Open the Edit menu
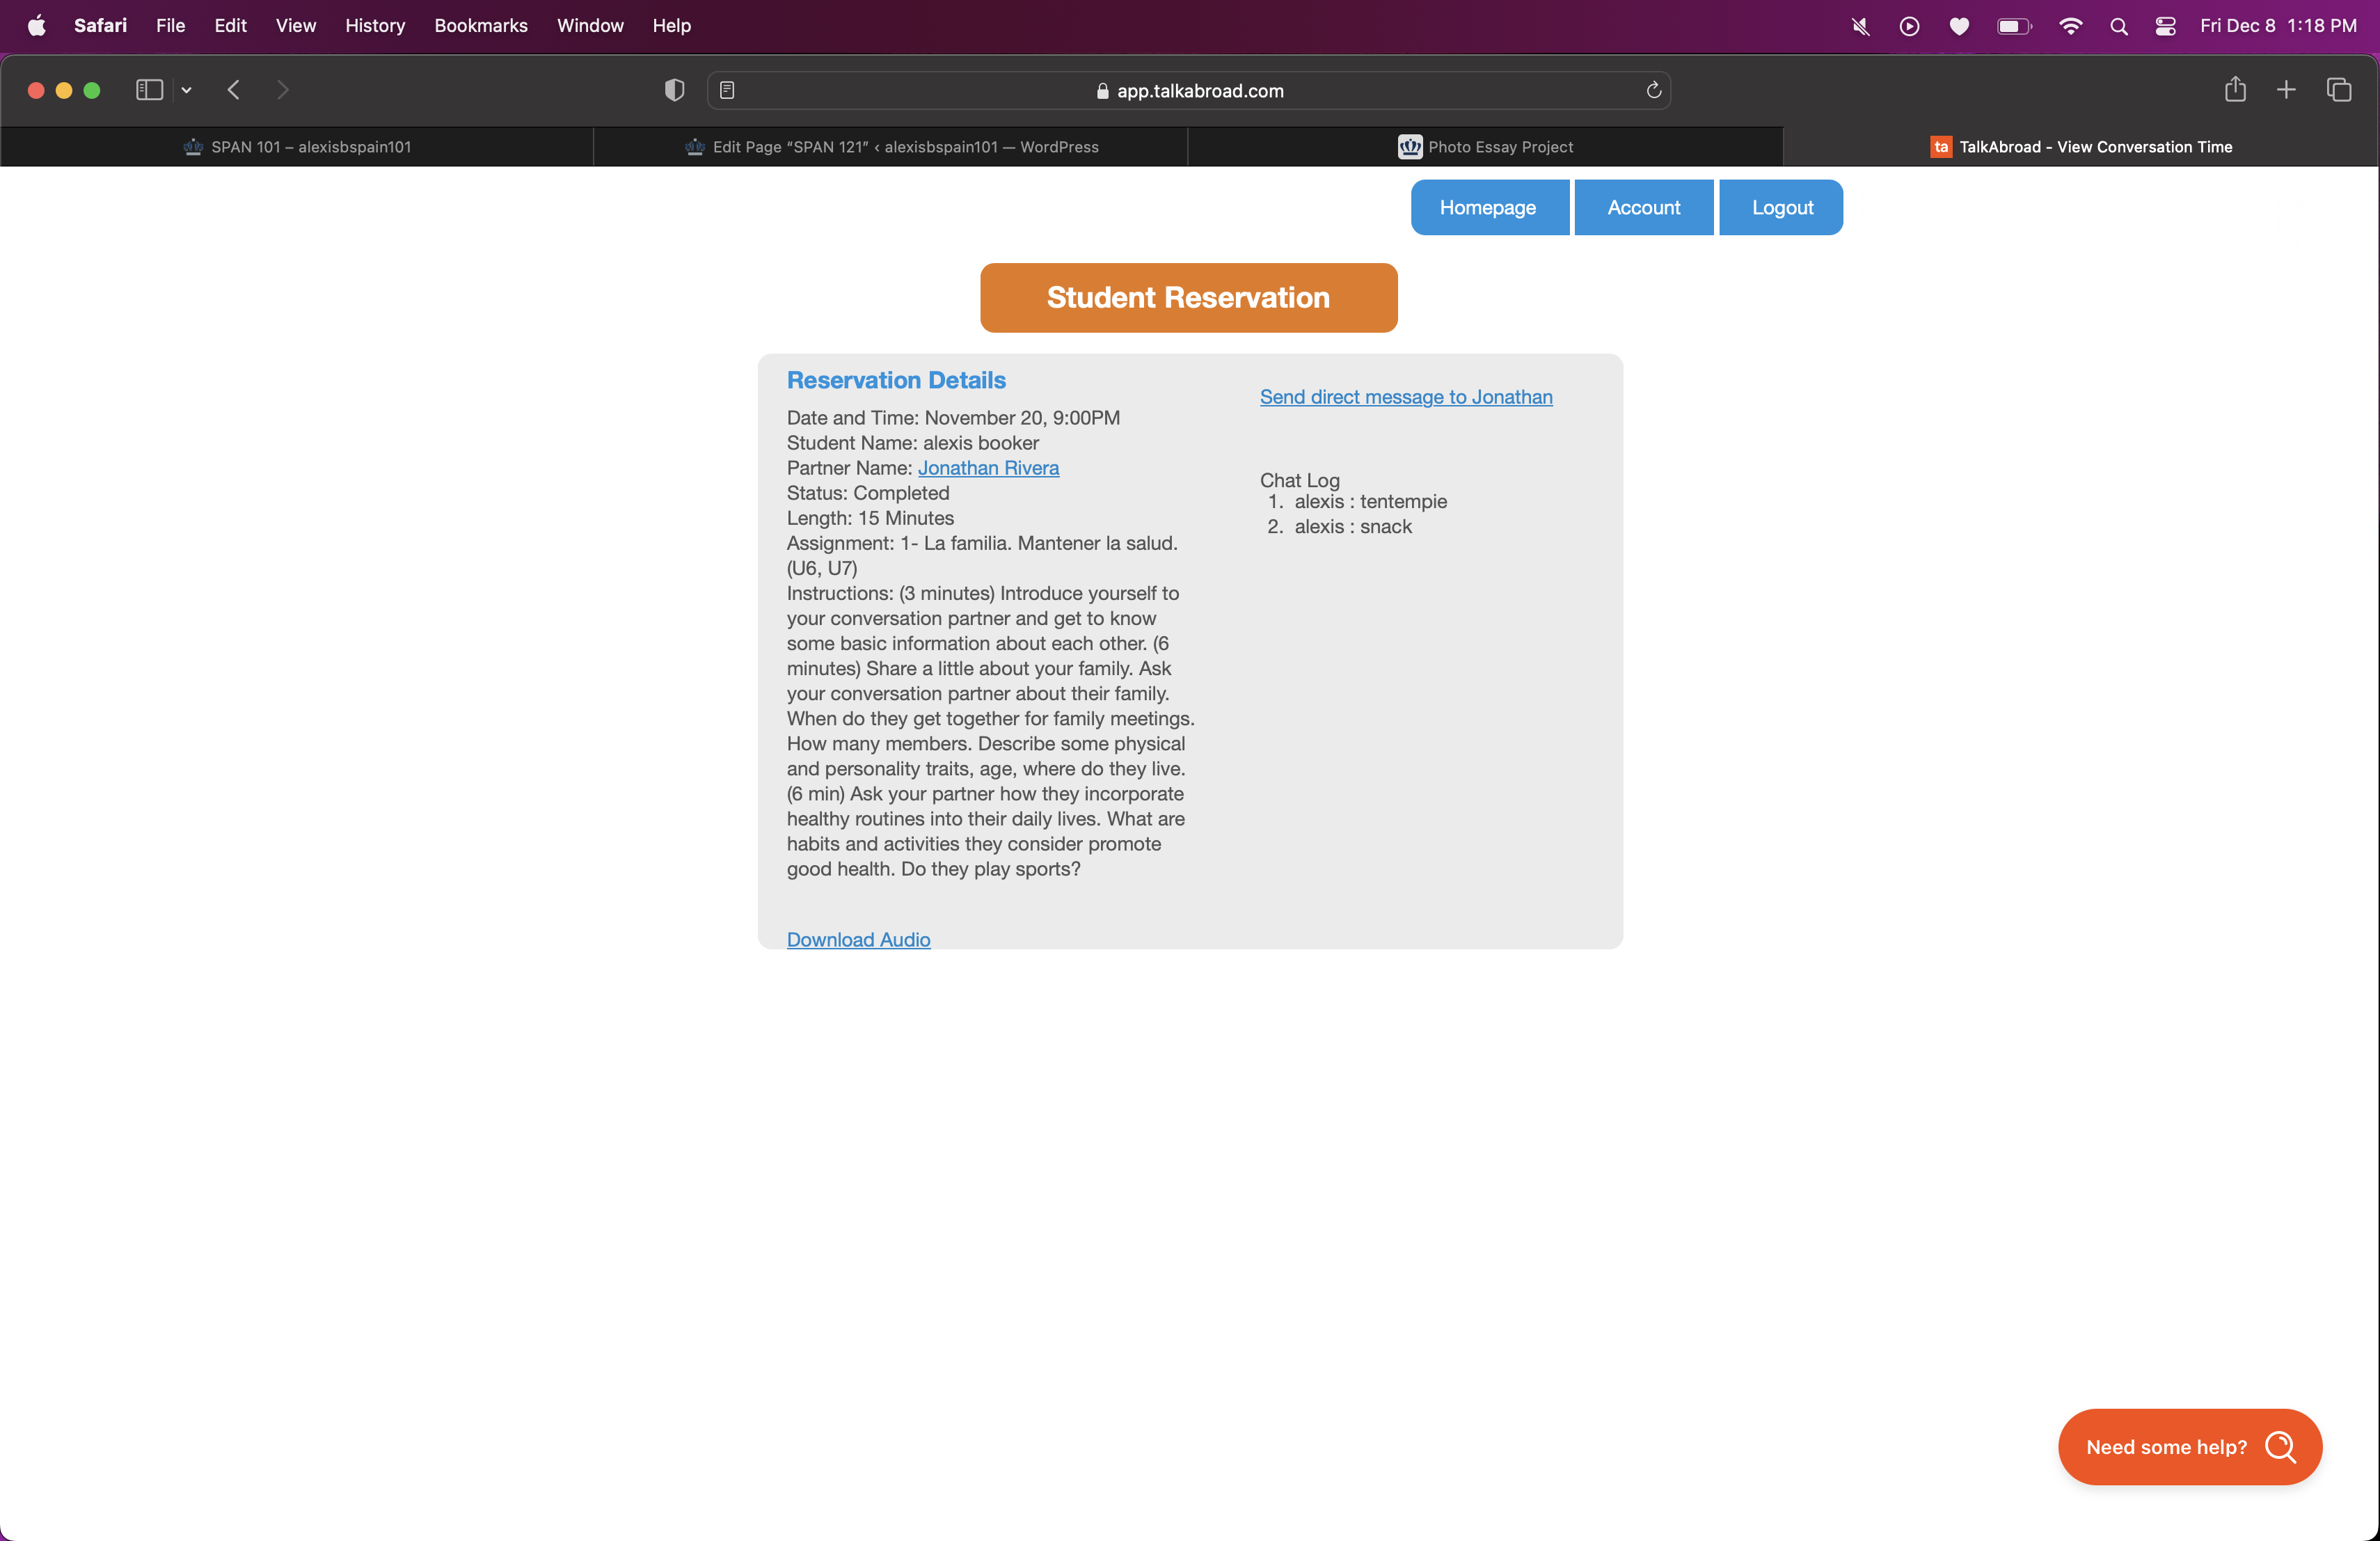The width and height of the screenshot is (2380, 1541). (230, 25)
